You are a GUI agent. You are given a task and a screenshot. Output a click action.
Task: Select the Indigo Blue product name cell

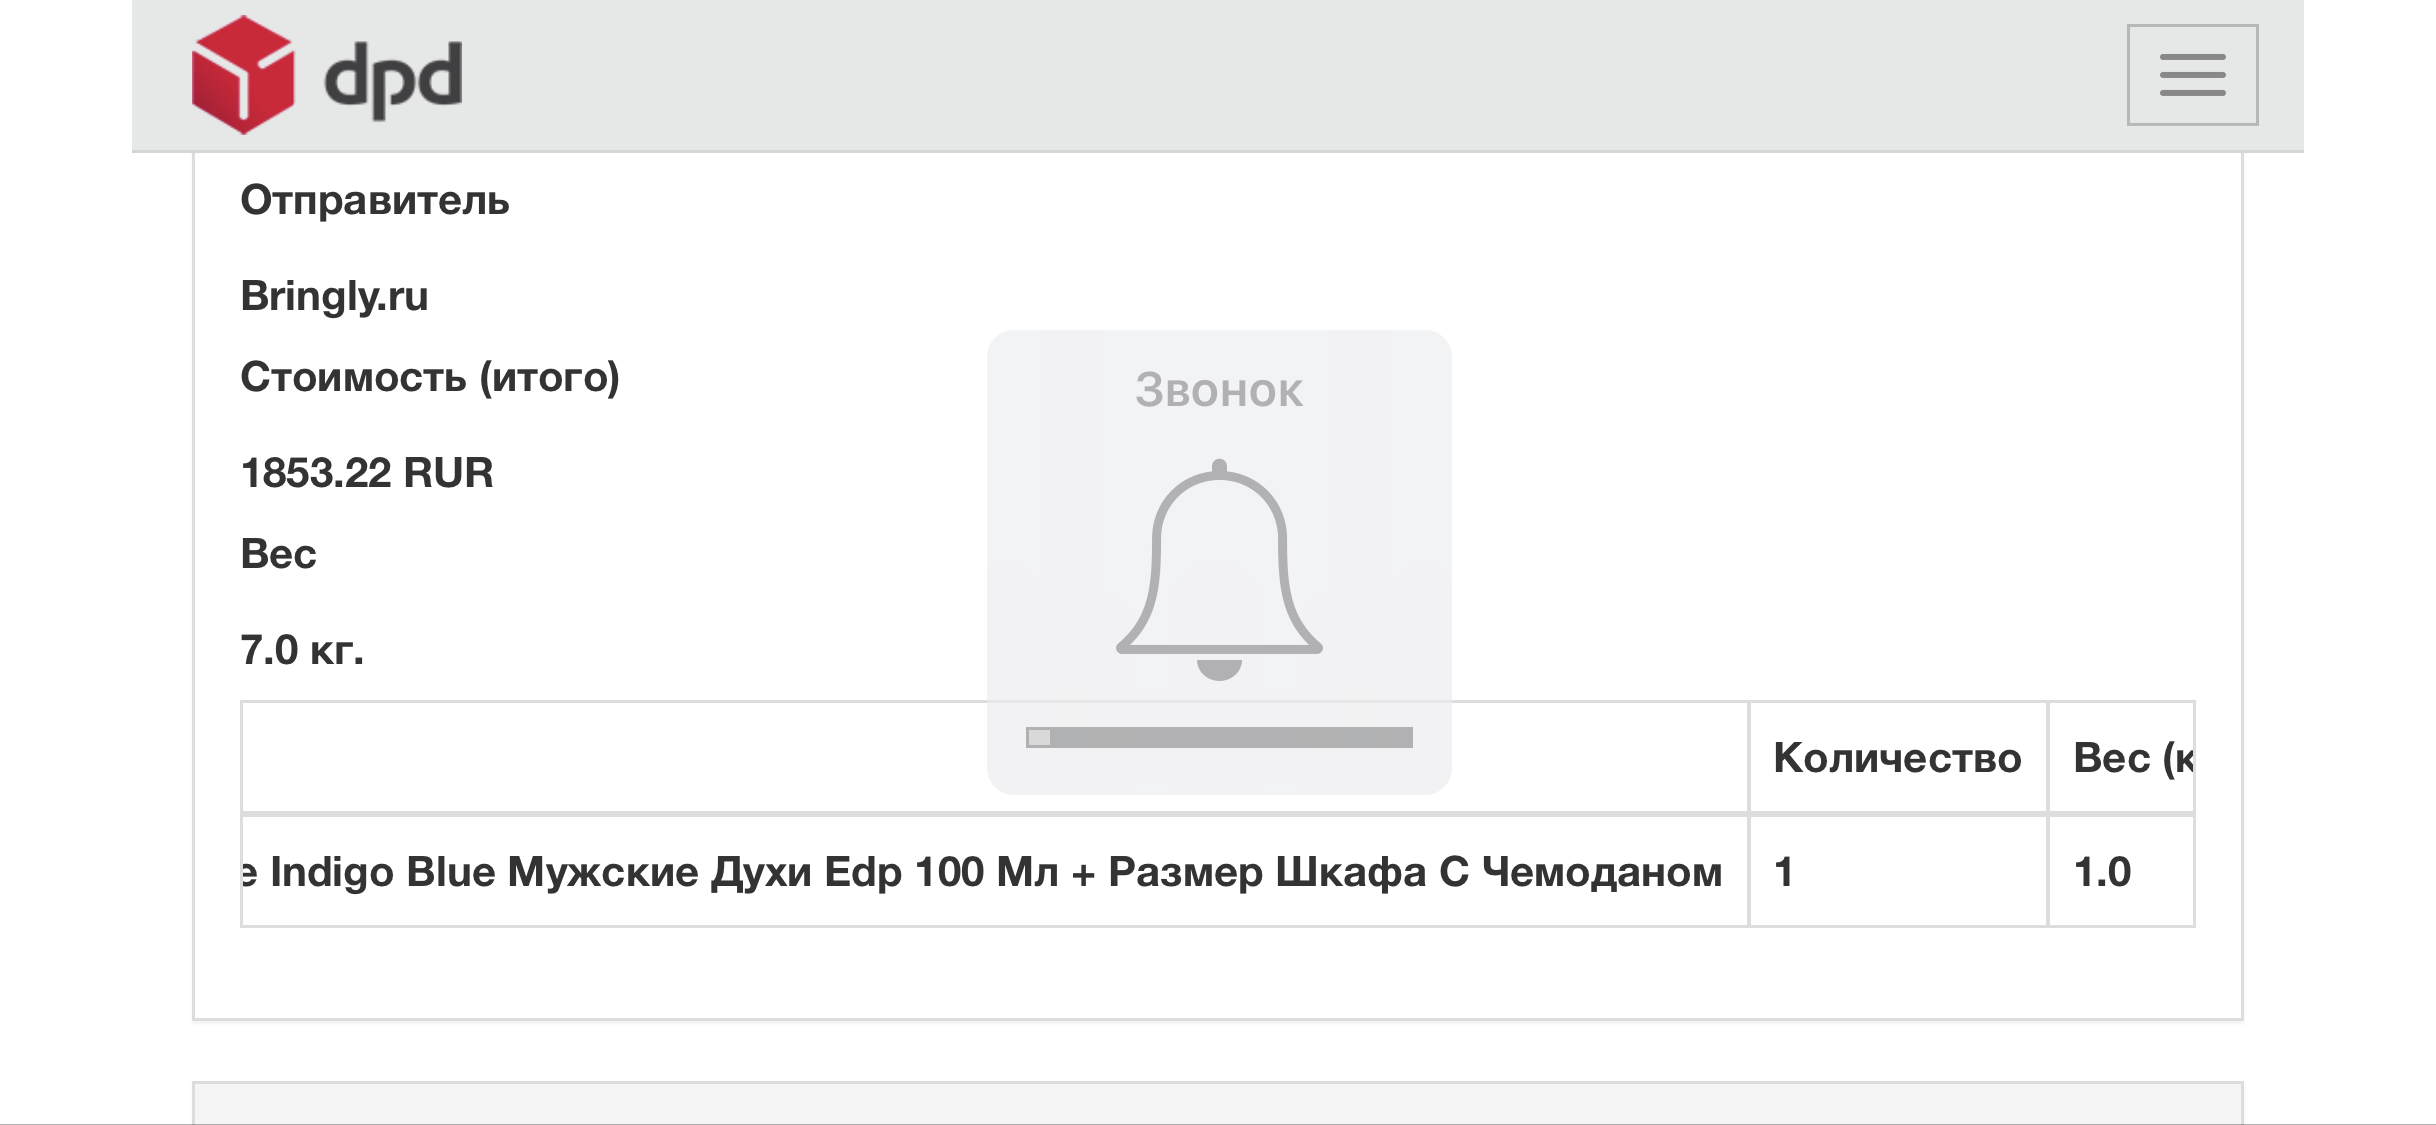coord(995,872)
